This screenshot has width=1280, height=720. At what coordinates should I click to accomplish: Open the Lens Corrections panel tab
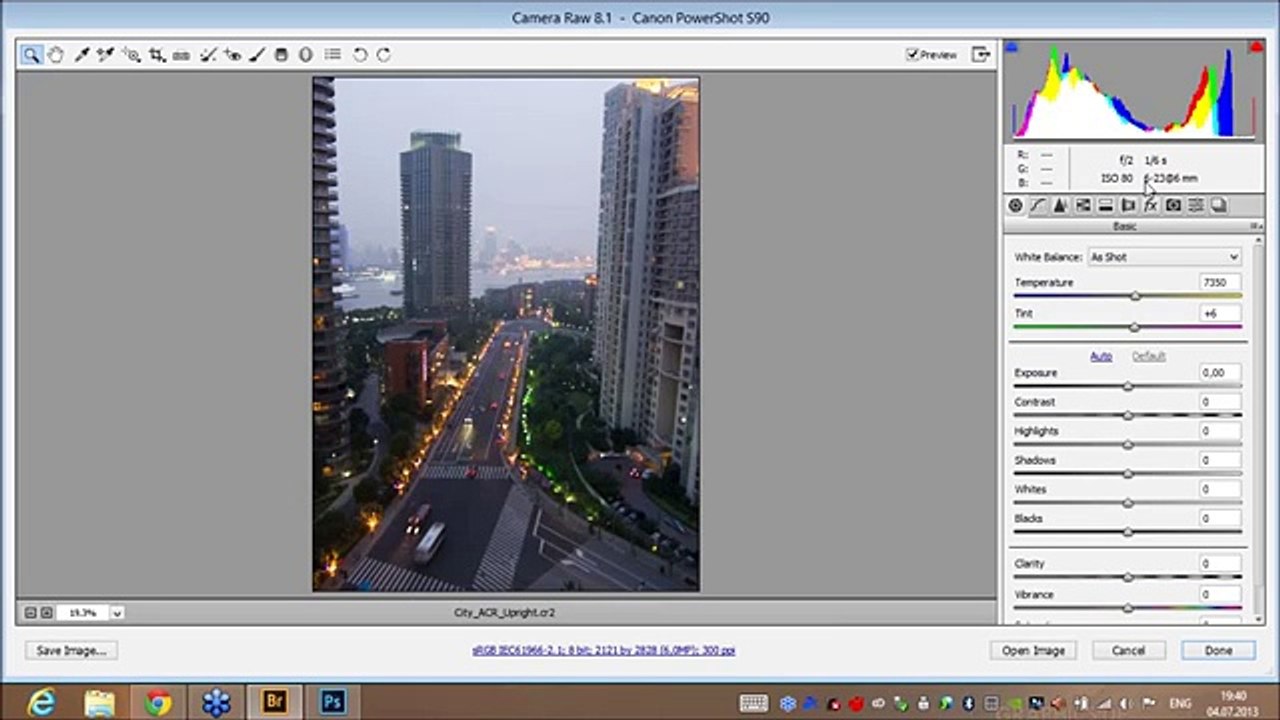click(1128, 205)
